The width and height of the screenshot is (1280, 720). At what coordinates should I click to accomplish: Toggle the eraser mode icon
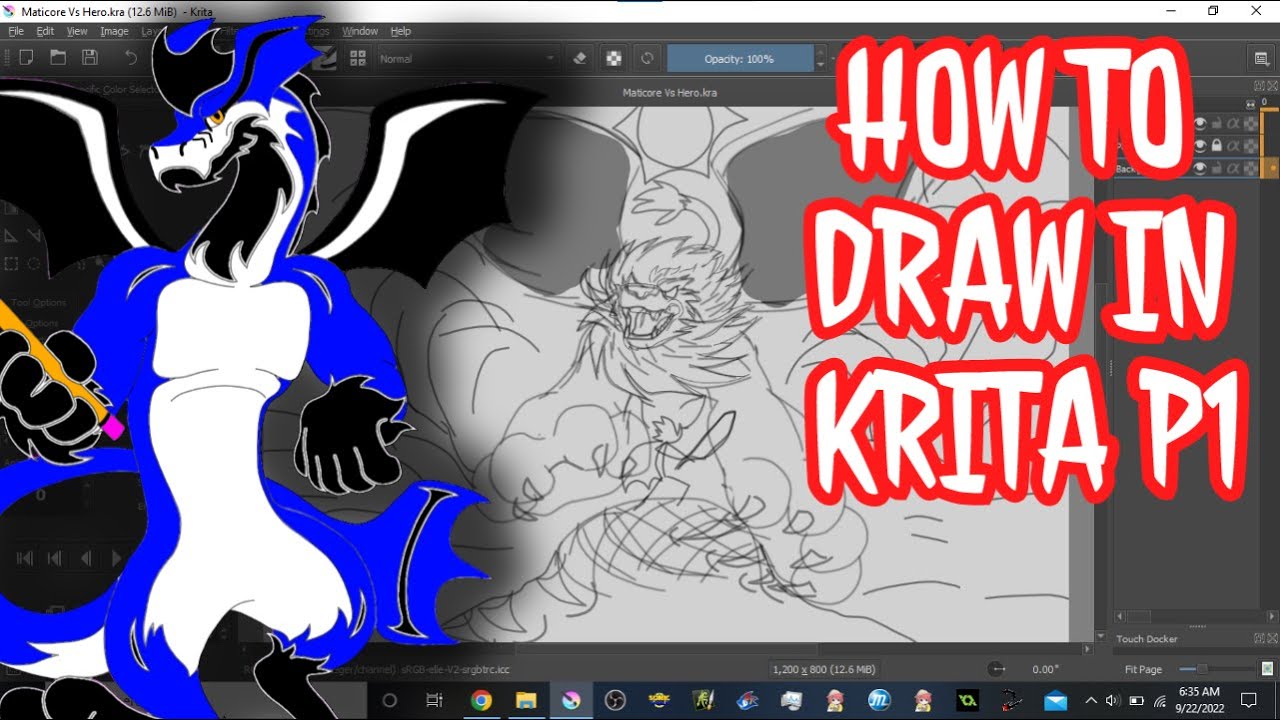point(578,58)
